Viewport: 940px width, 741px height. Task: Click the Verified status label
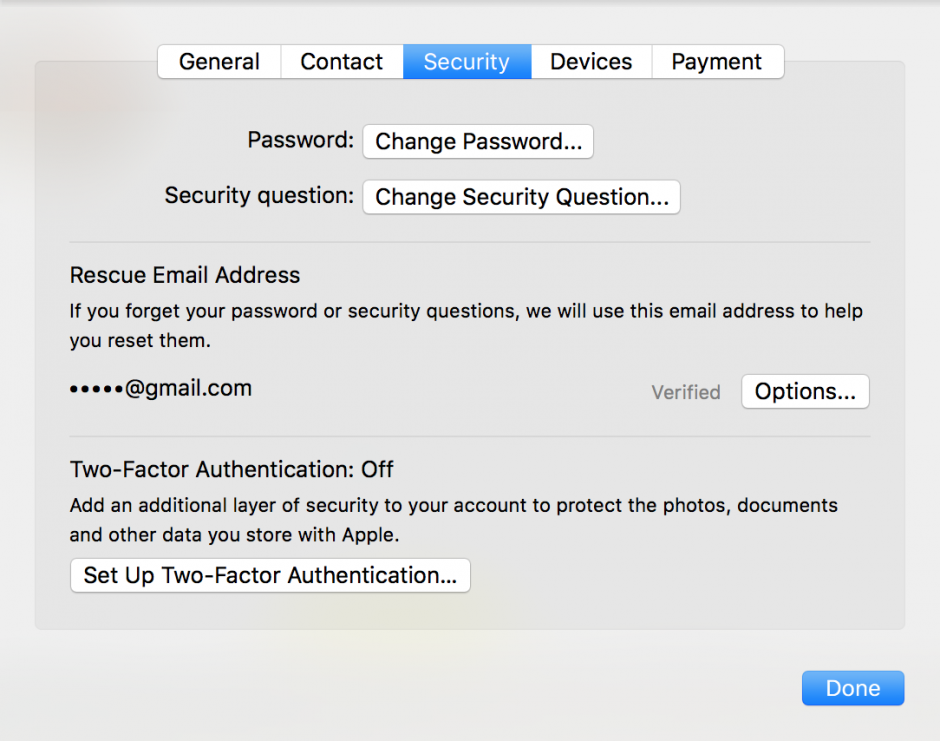tap(685, 392)
